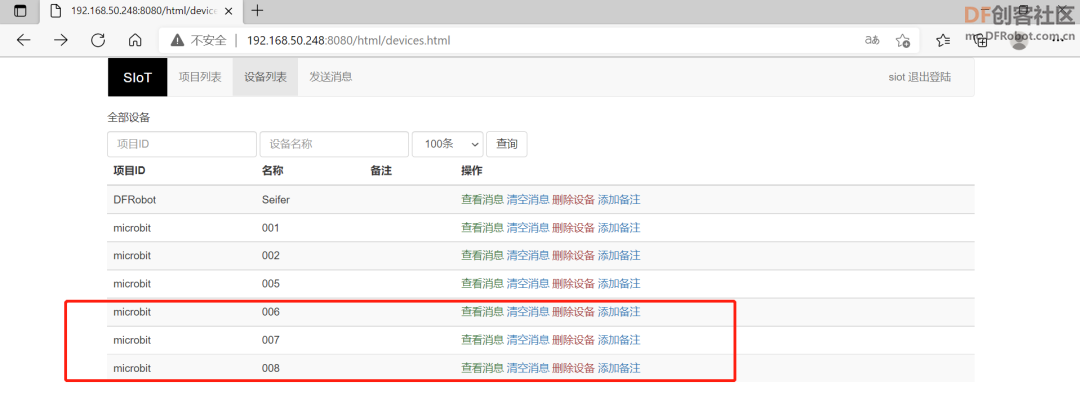Image resolution: width=1080 pixels, height=395 pixels.
Task: Open the 发送消息 nav tab
Action: coord(331,77)
